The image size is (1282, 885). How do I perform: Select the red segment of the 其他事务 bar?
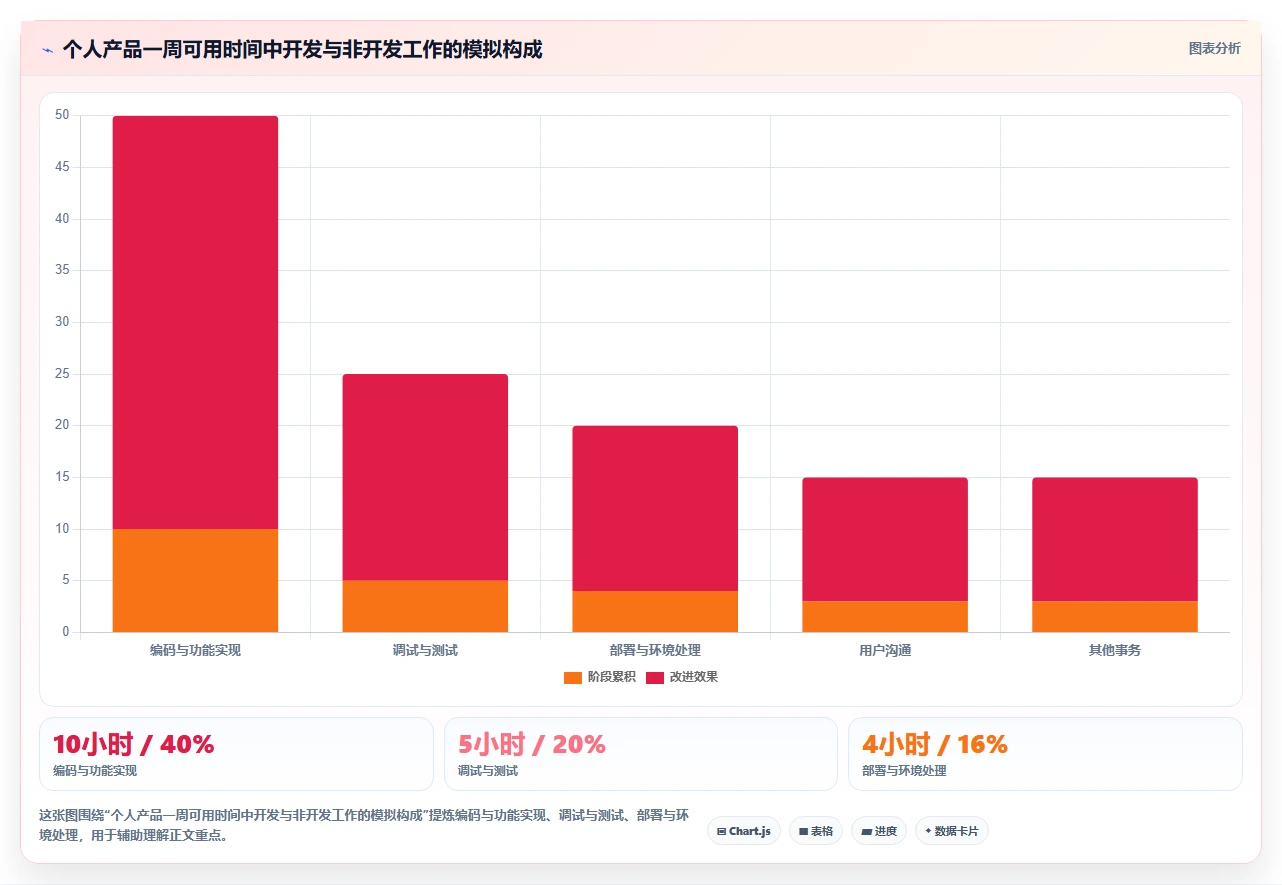1115,539
